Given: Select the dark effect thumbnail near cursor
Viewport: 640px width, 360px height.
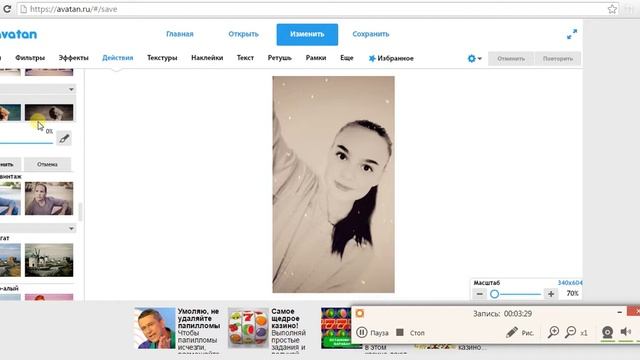Looking at the screenshot, I should [x=49, y=112].
